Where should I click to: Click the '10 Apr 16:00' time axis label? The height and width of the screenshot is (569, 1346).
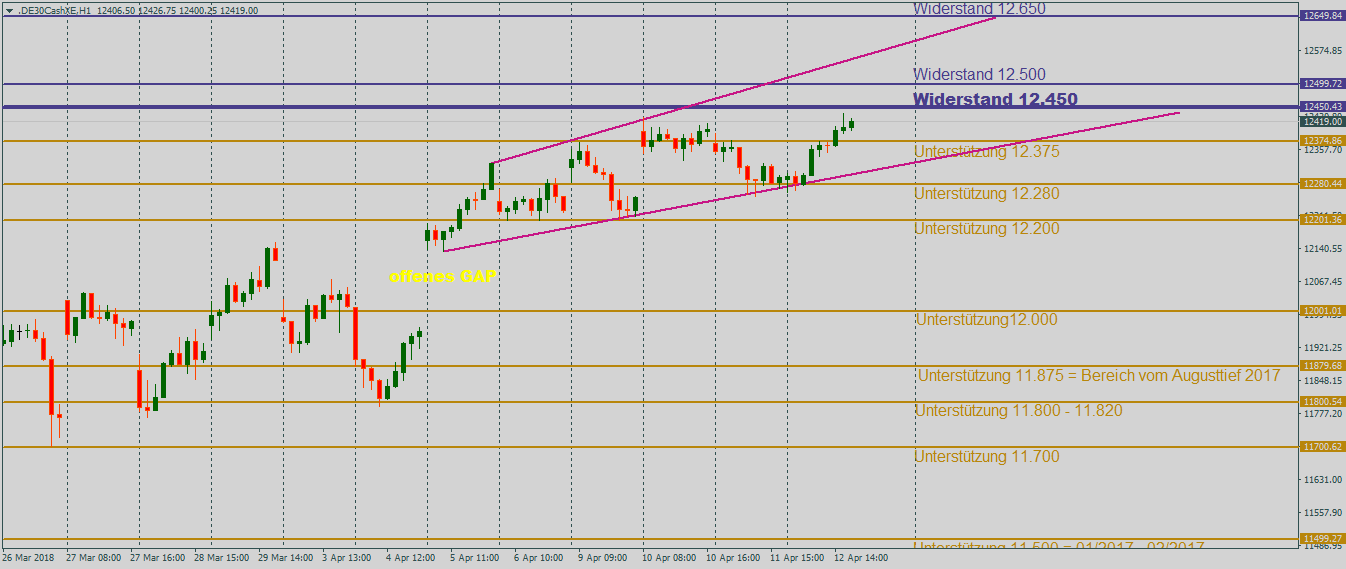pyautogui.click(x=733, y=557)
